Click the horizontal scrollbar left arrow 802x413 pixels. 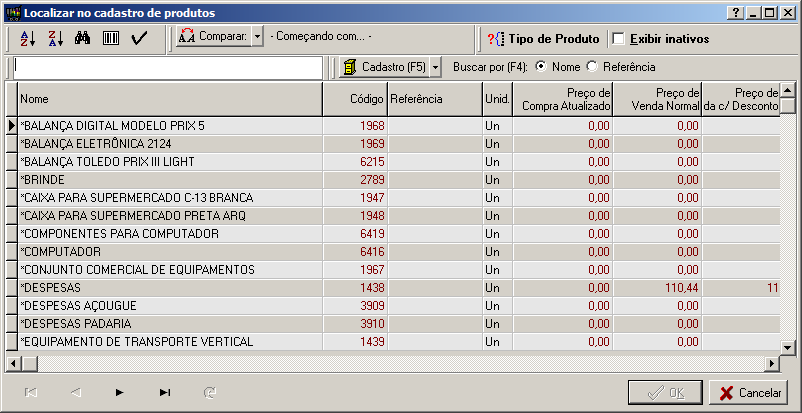tap(13, 363)
